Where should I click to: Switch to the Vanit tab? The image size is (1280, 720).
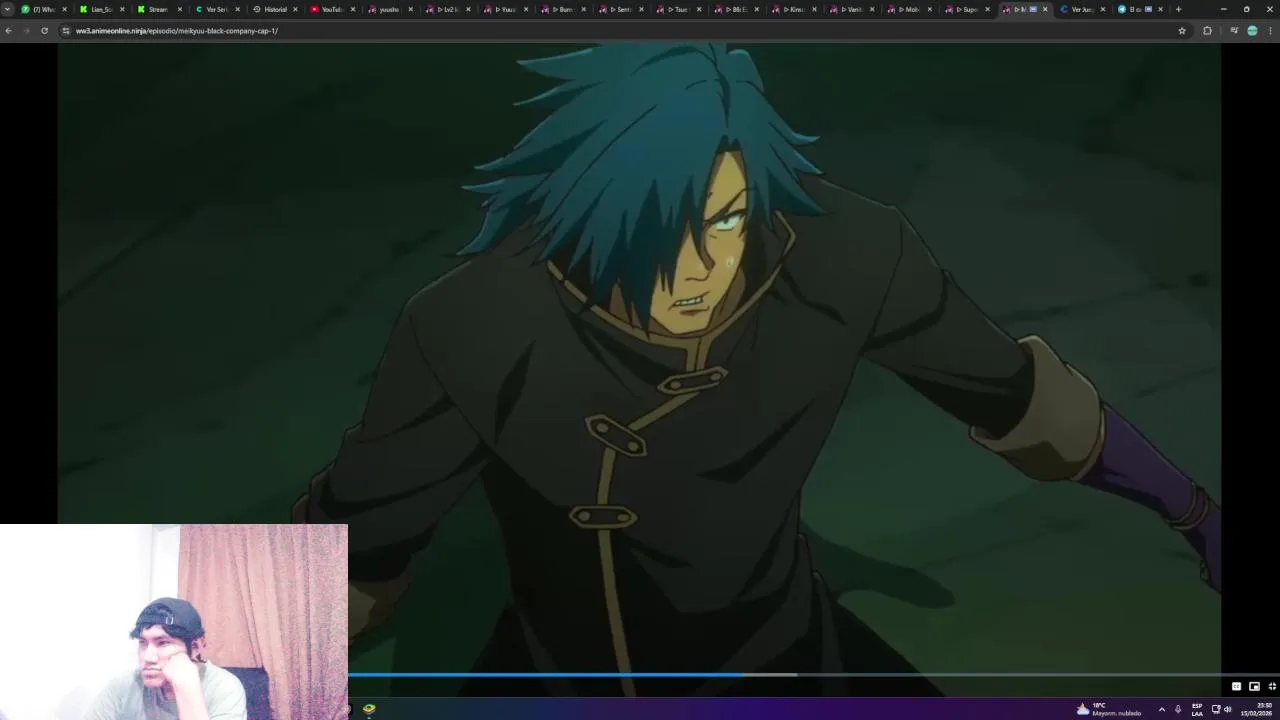850,9
